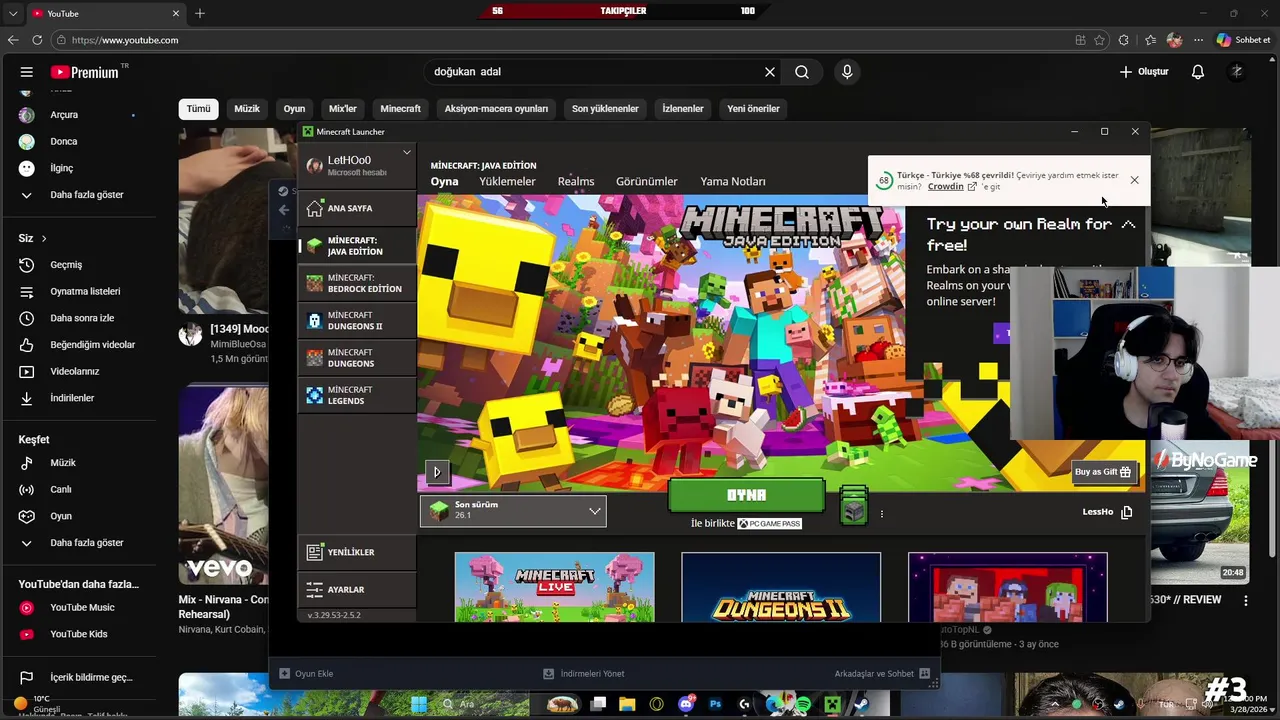Expand the Siz section arrow

pos(44,239)
